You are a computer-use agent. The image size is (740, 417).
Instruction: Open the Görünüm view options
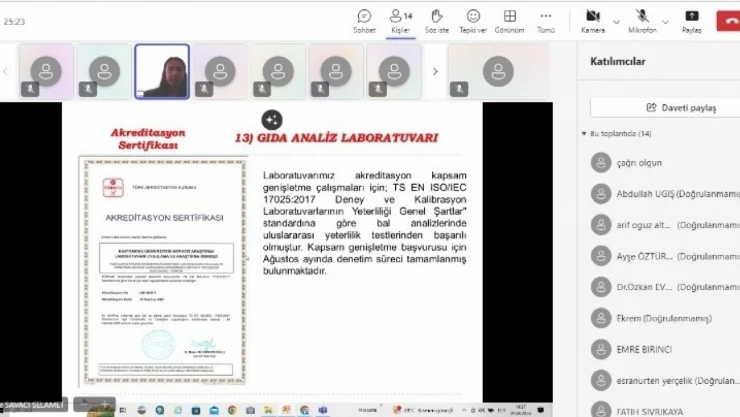(509, 22)
